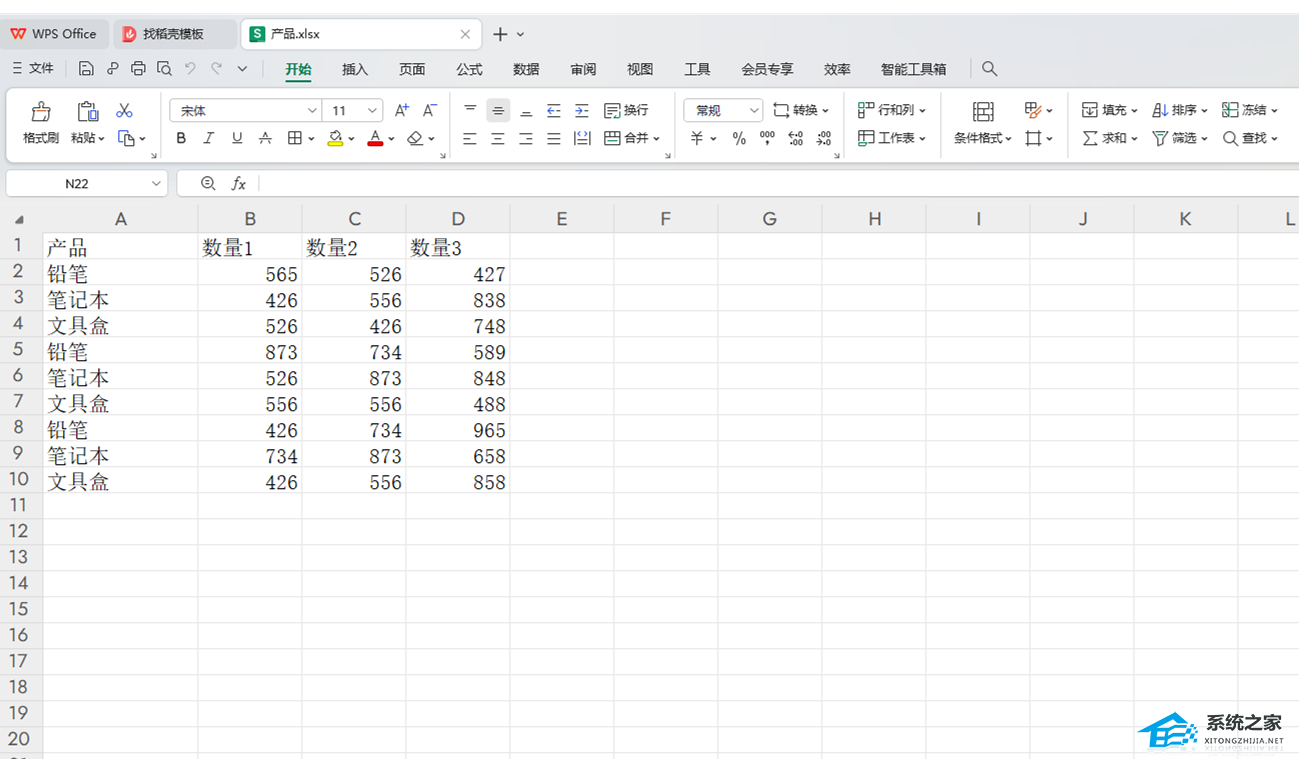Image resolution: width=1299 pixels, height=759 pixels.
Task: Open fill color dropdown arrow
Action: tap(351, 139)
